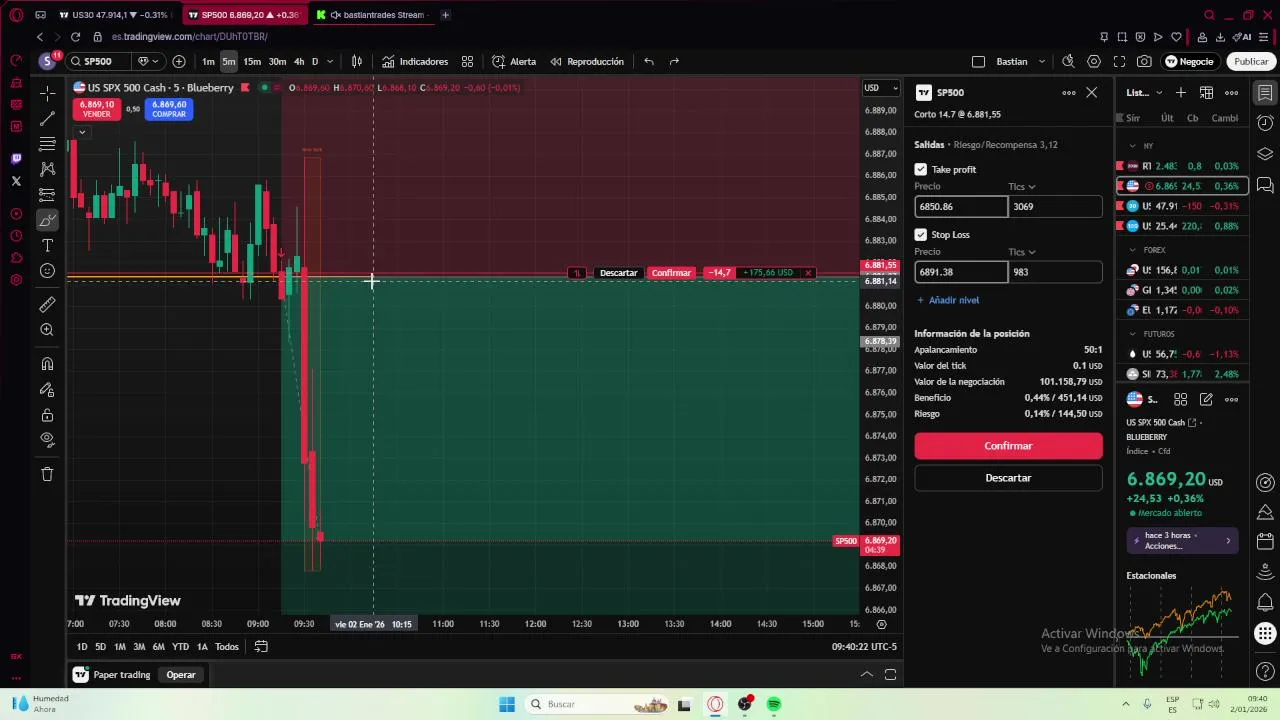Collapse the chart legend chevron under VENDER

(x=82, y=131)
